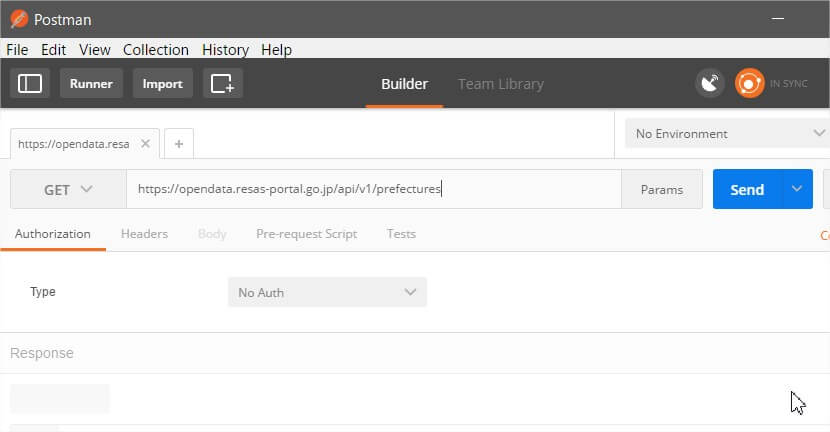Viewport: 830px width, 432px height.
Task: Open new window icon button
Action: pyautogui.click(x=222, y=83)
